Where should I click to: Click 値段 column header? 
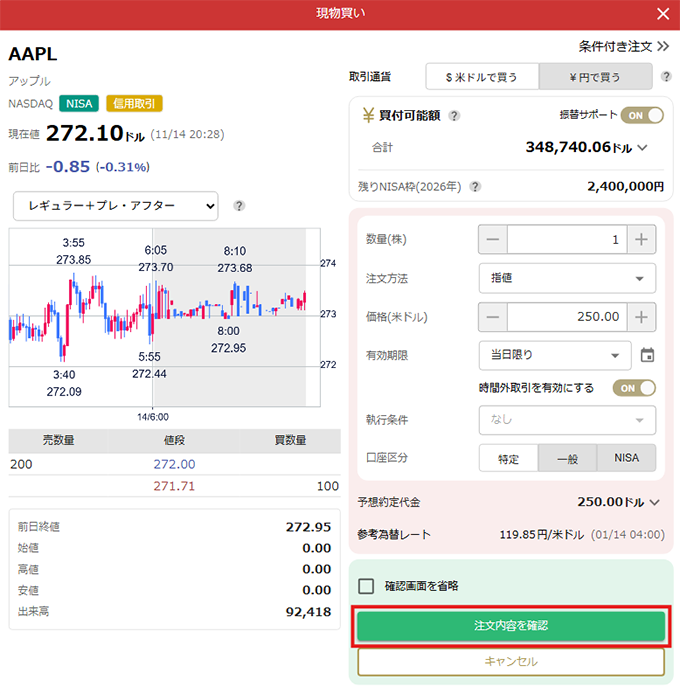(174, 440)
